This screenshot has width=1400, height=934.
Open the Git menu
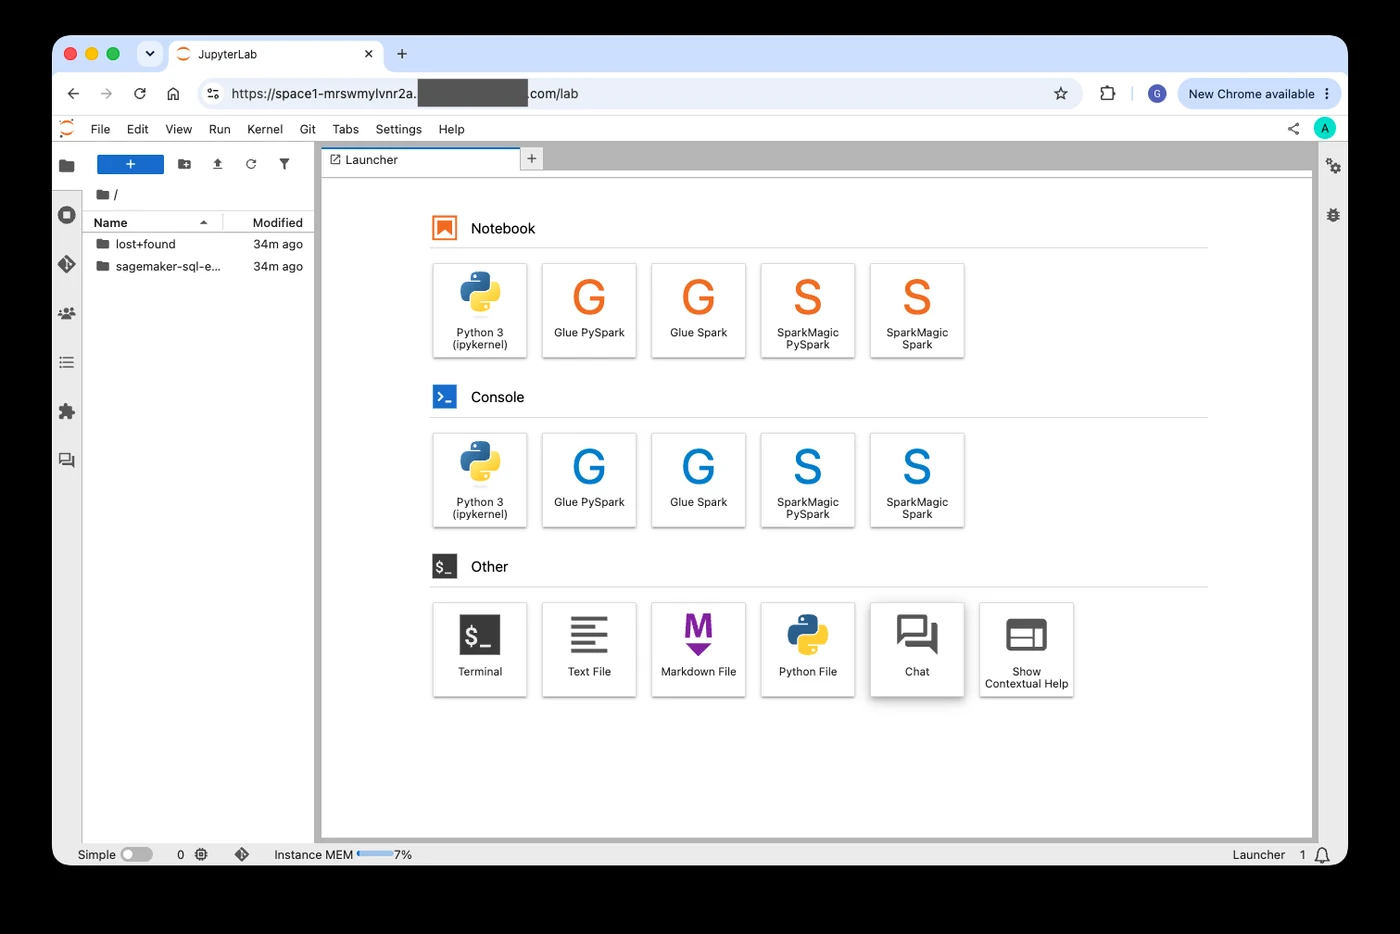308,129
